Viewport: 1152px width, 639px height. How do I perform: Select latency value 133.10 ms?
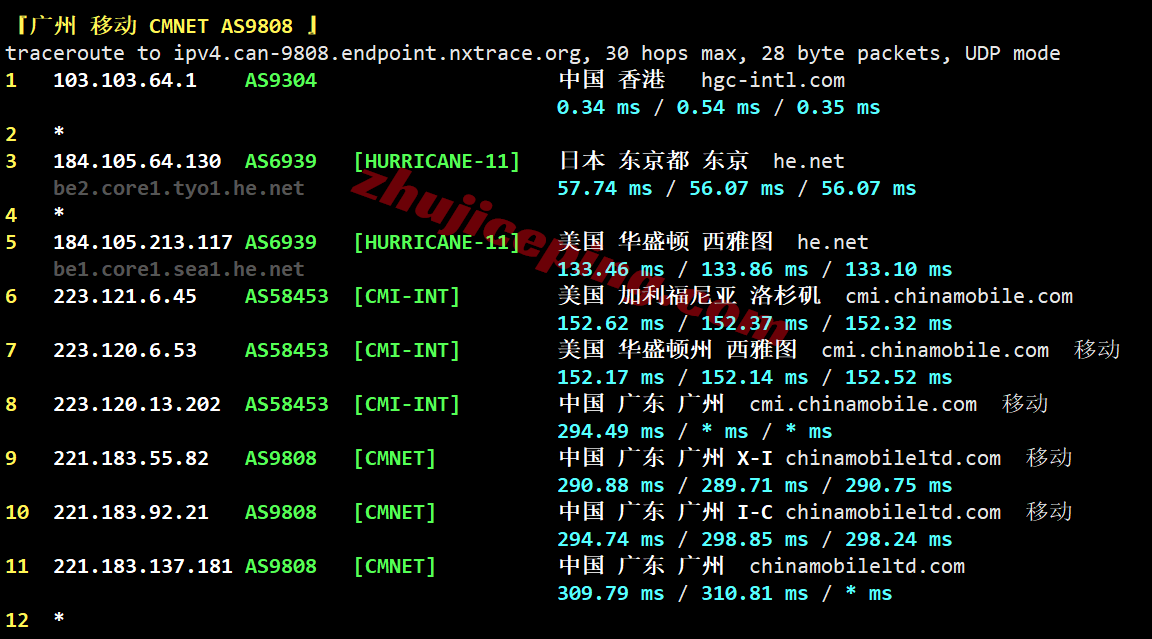[898, 269]
